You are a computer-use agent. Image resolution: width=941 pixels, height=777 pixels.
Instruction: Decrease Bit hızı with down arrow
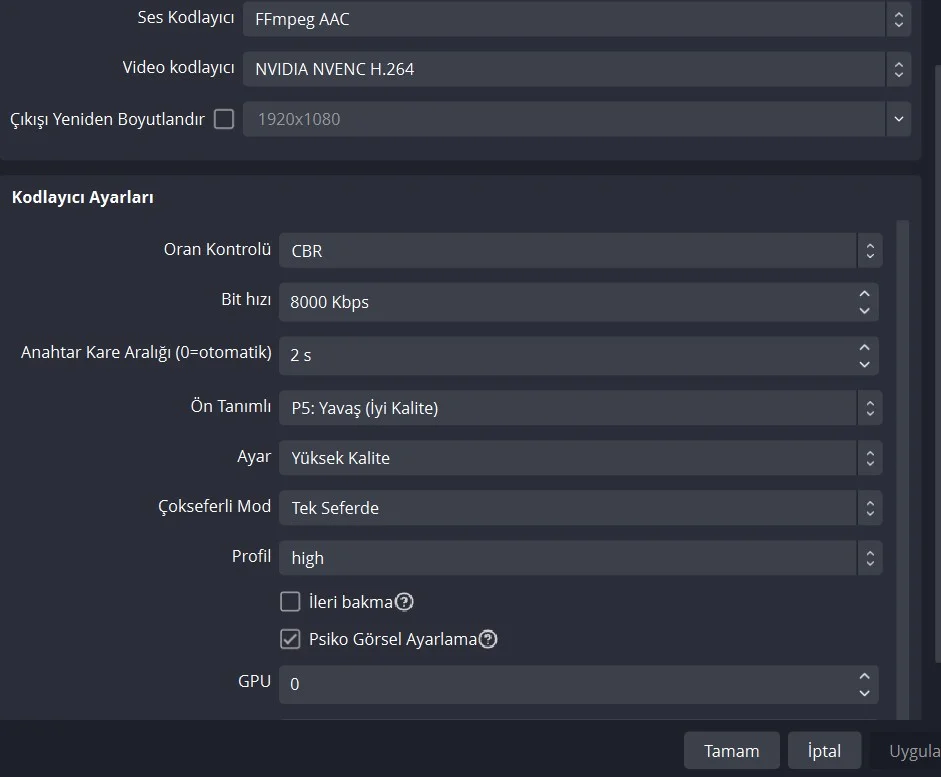[864, 310]
